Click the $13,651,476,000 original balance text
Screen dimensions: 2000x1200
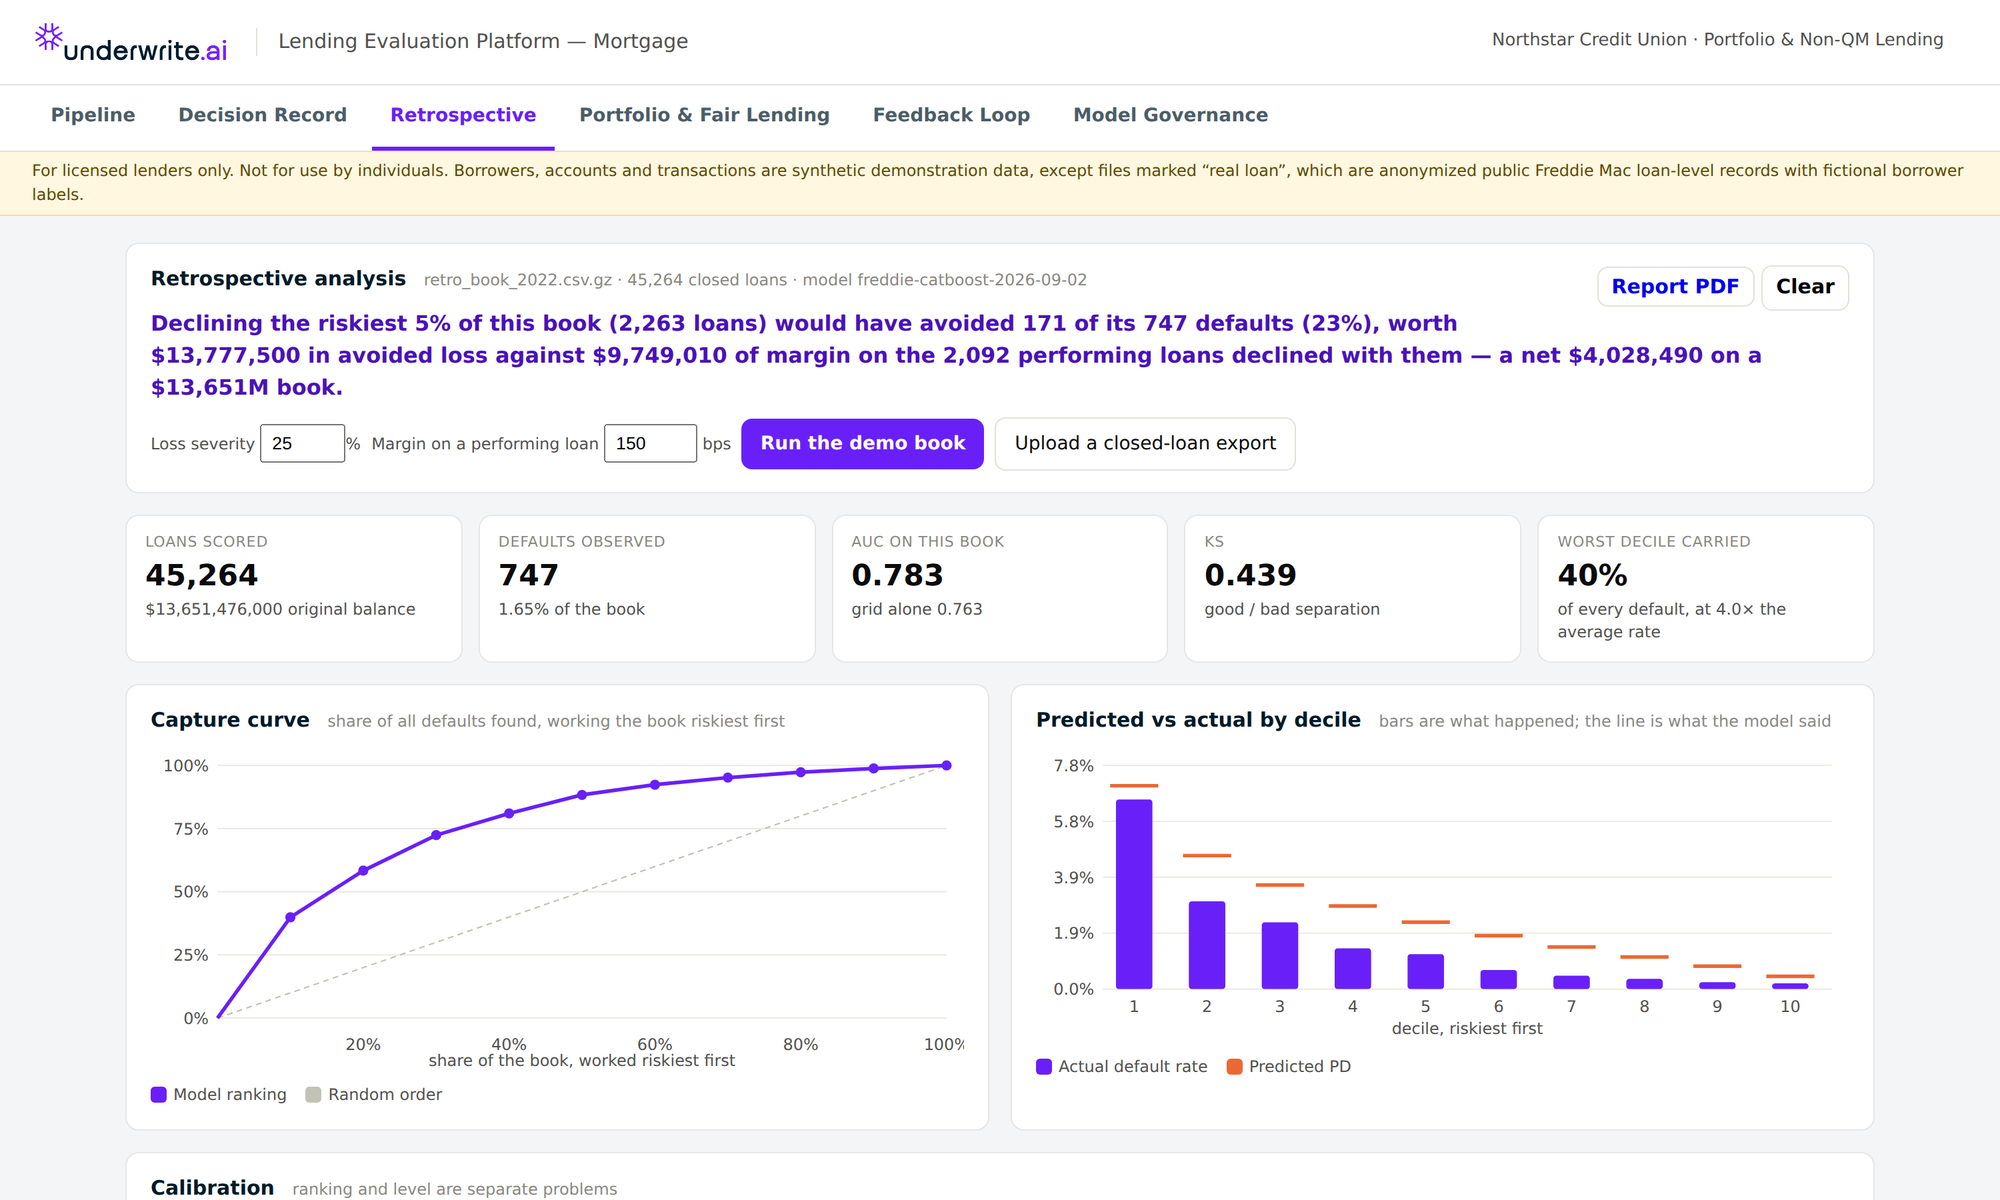[280, 609]
